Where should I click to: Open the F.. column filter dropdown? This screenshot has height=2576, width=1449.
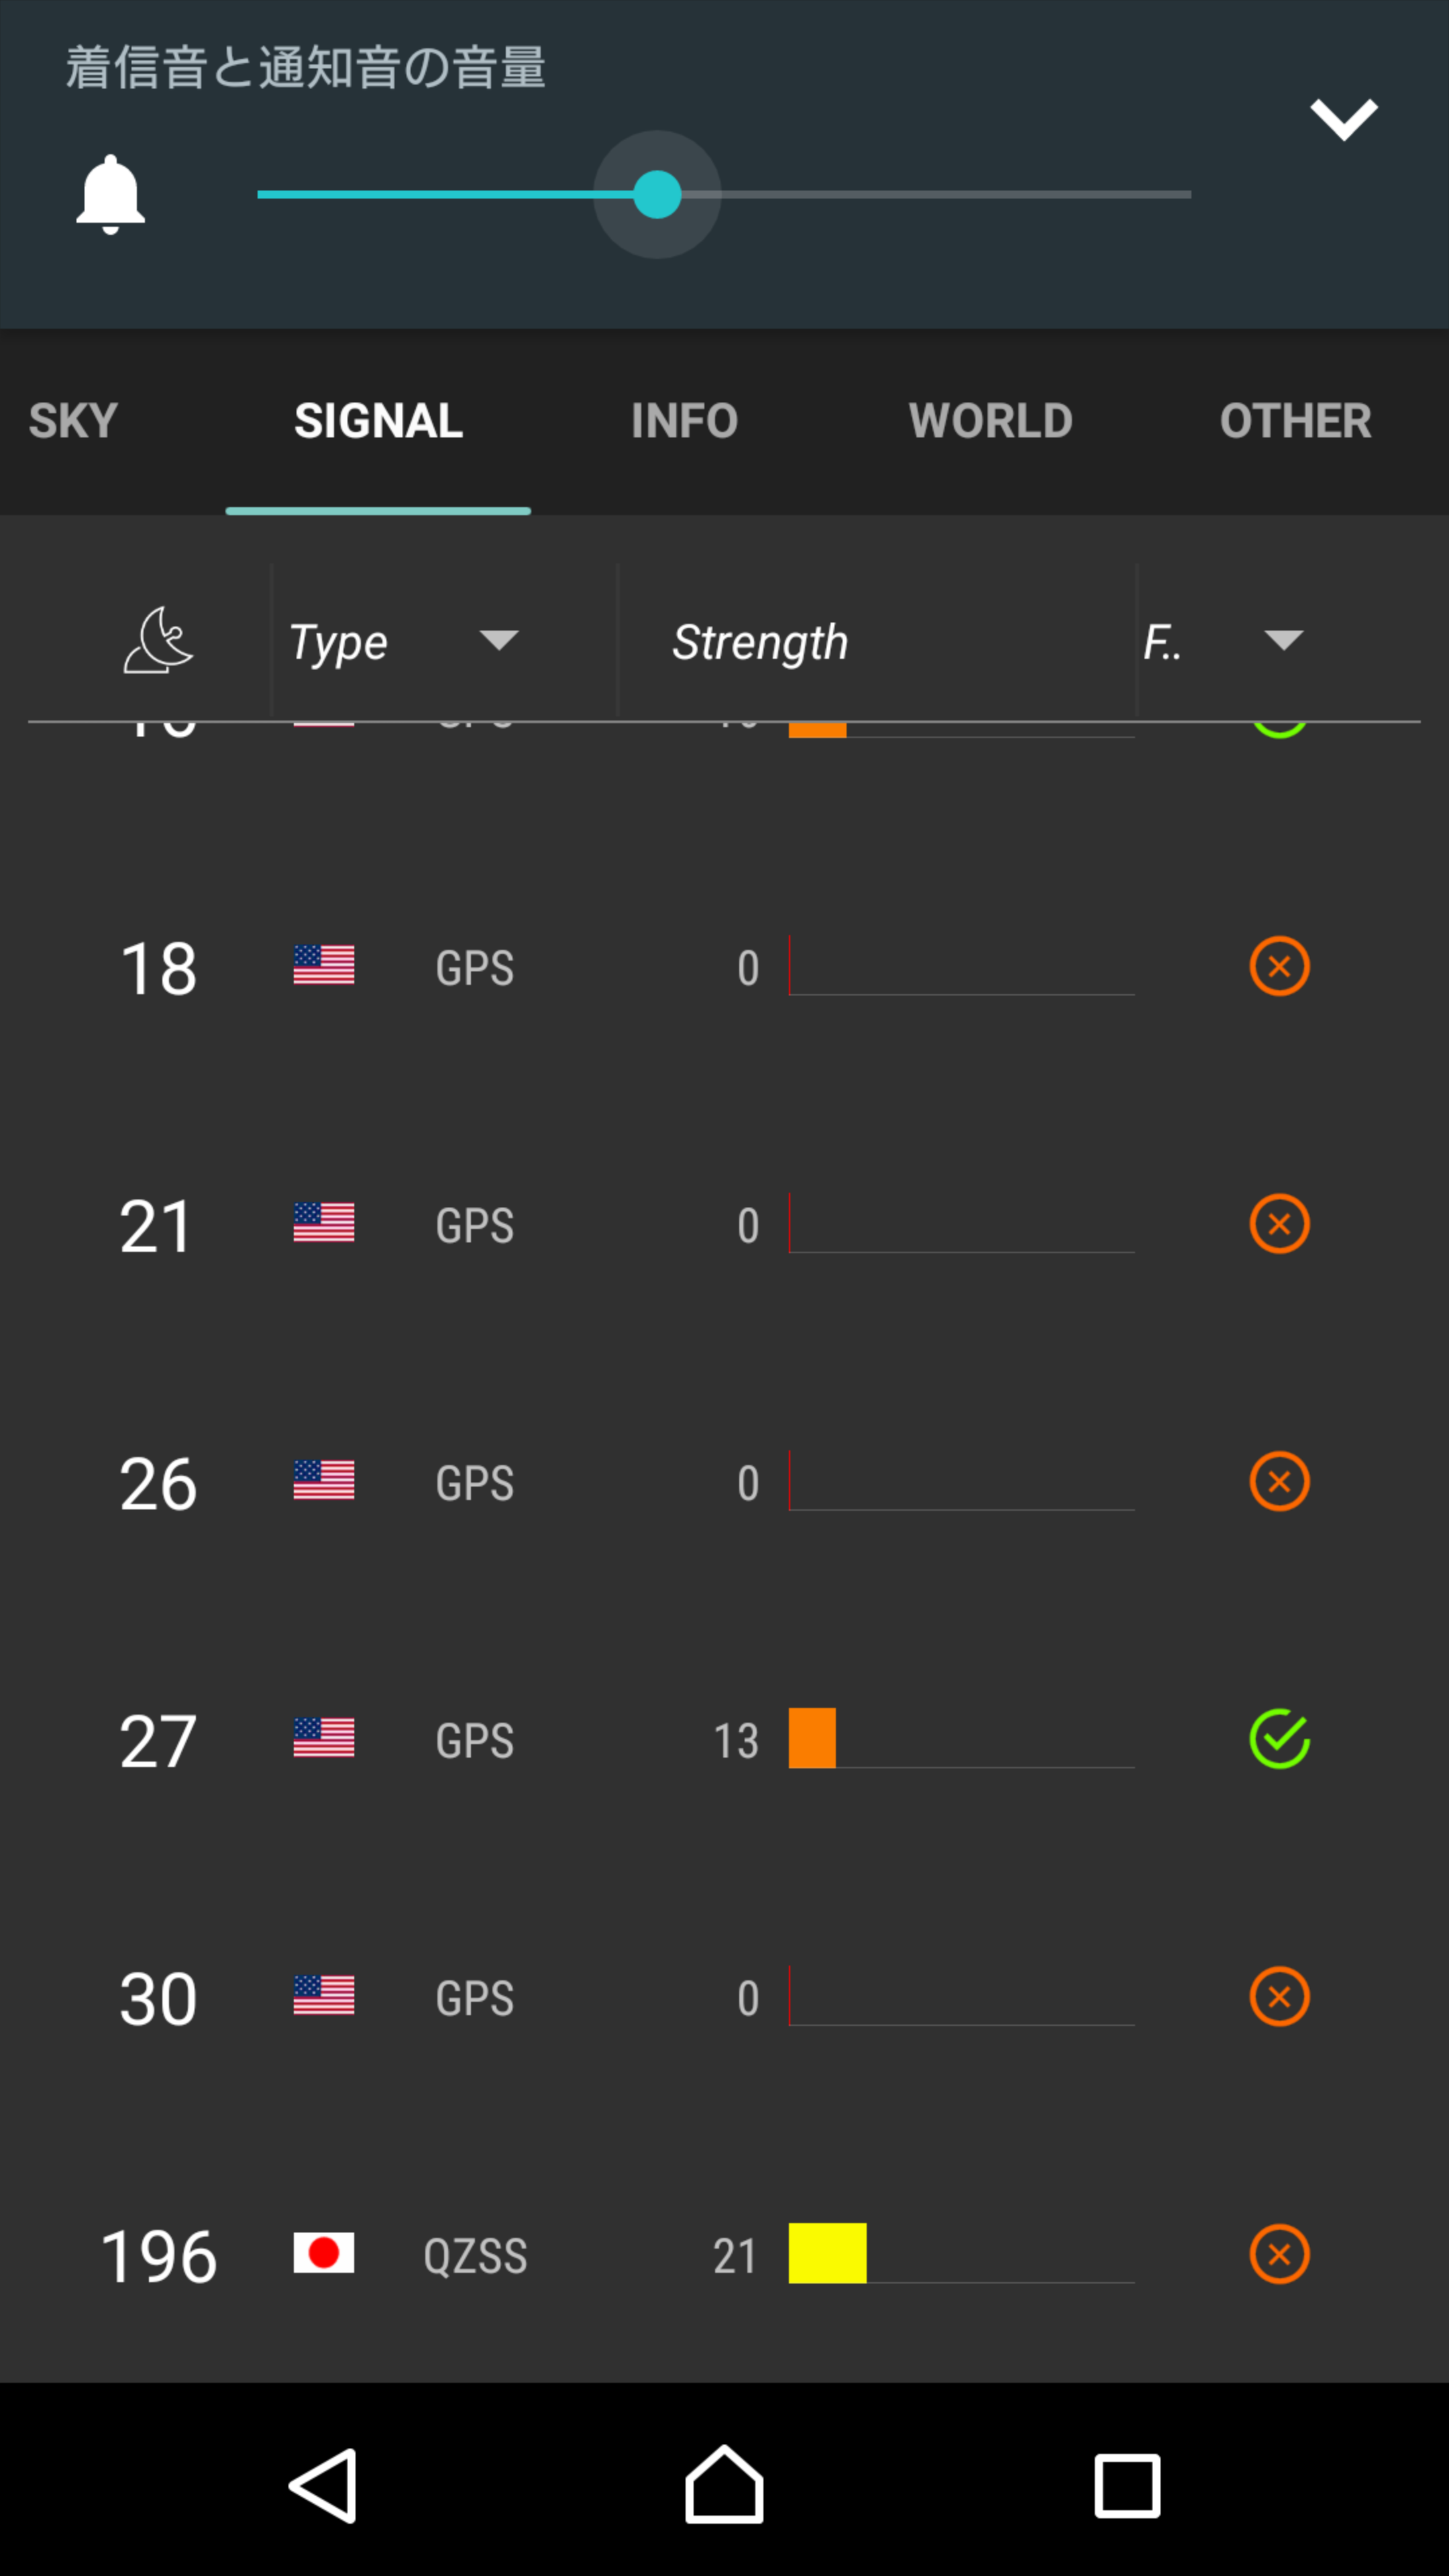1283,640
